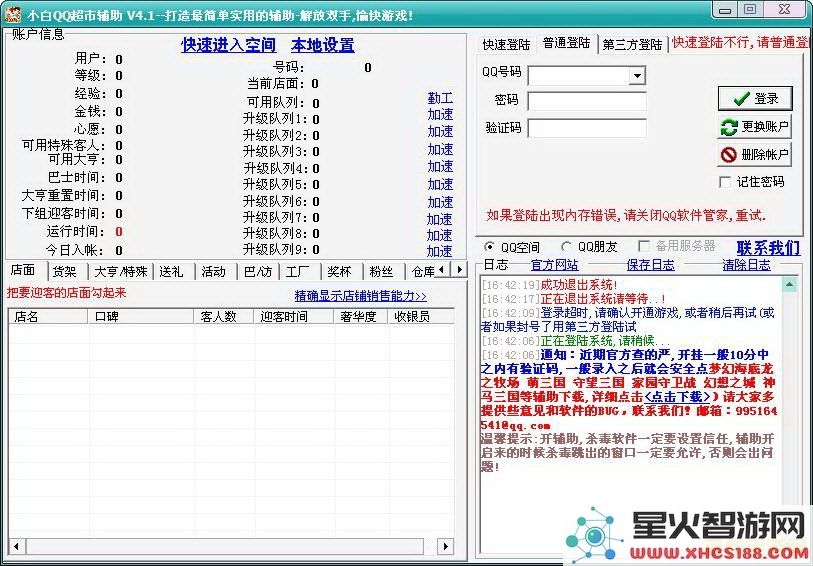Toggle the 备用服务器 checkbox
This screenshot has height=566, width=813.
point(644,246)
